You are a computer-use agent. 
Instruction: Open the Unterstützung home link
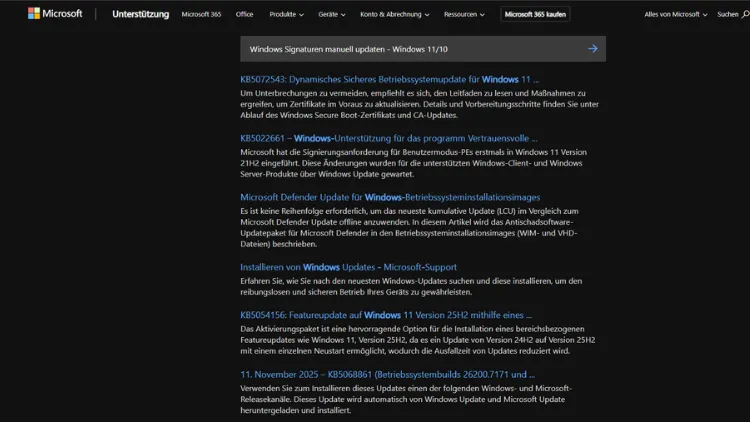[141, 14]
